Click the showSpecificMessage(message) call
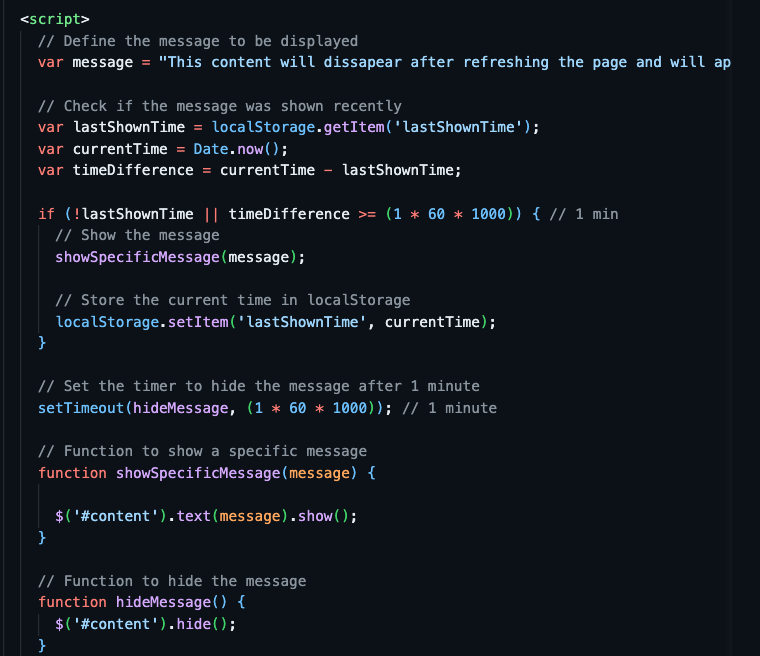This screenshot has height=656, width=760. (180, 257)
